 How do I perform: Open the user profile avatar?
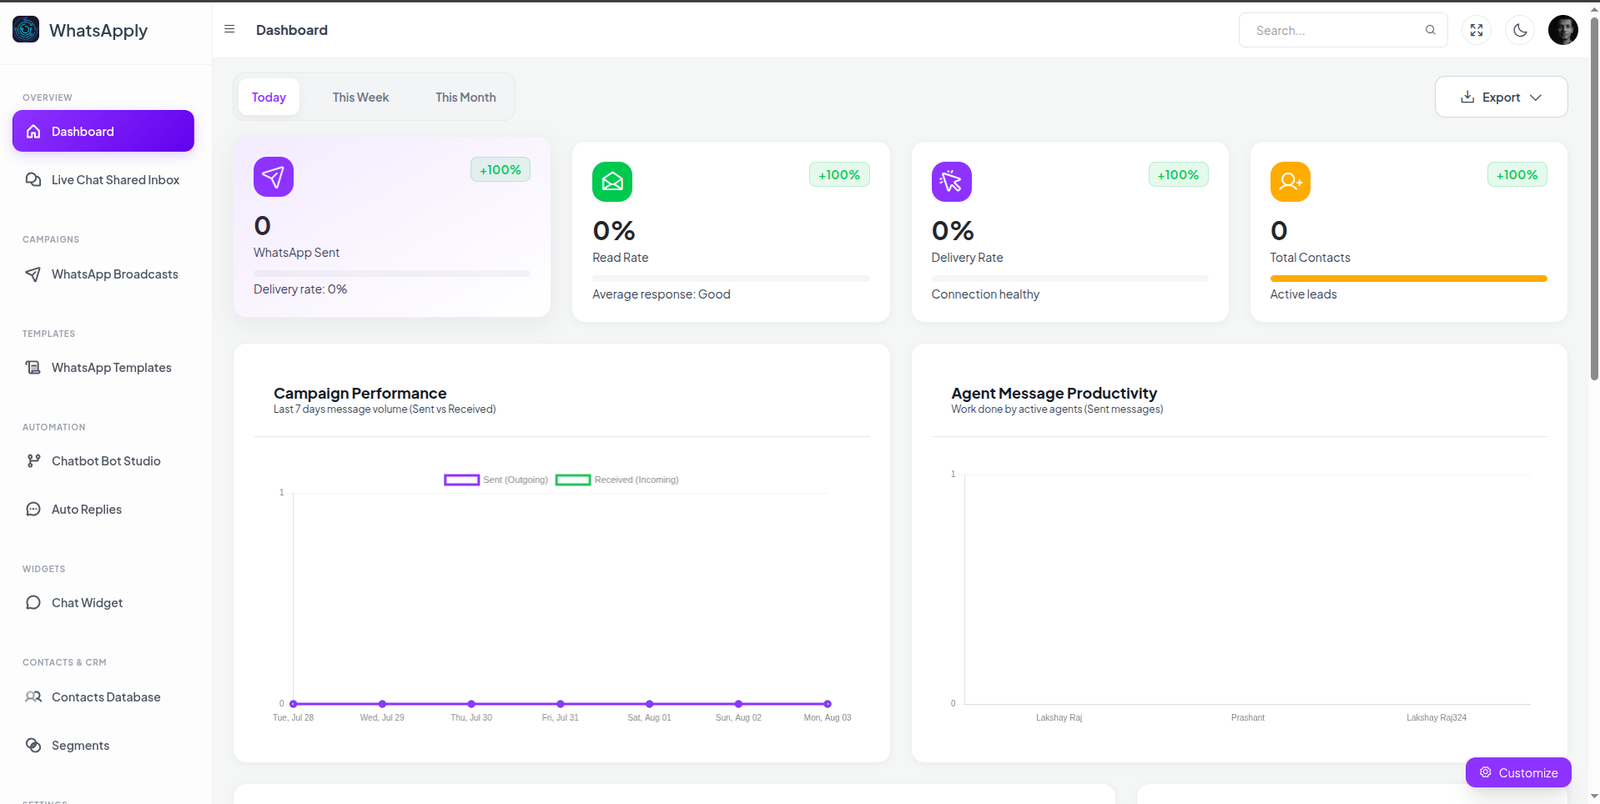click(1563, 30)
